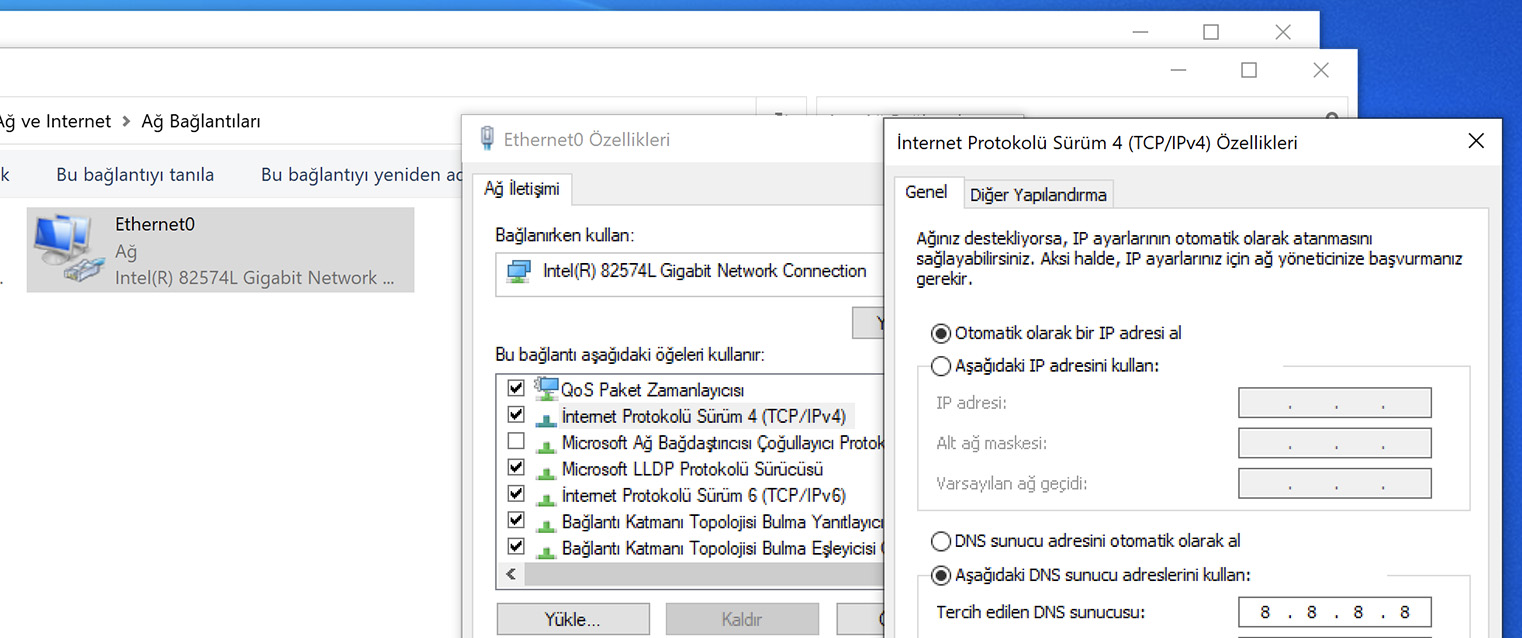Select Microsoft LLDP Protokolü Sürücüsü icon

[x=546, y=469]
